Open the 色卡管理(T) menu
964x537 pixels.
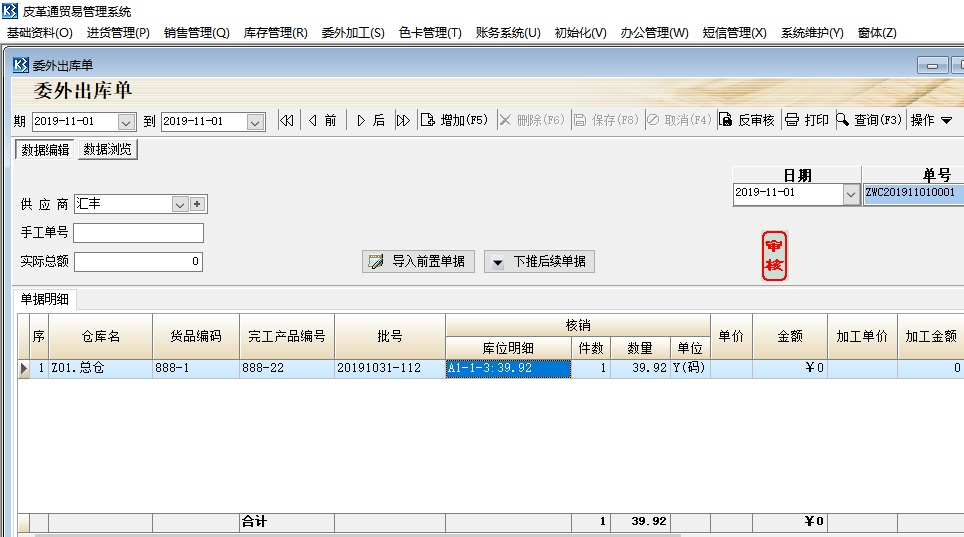(x=430, y=33)
